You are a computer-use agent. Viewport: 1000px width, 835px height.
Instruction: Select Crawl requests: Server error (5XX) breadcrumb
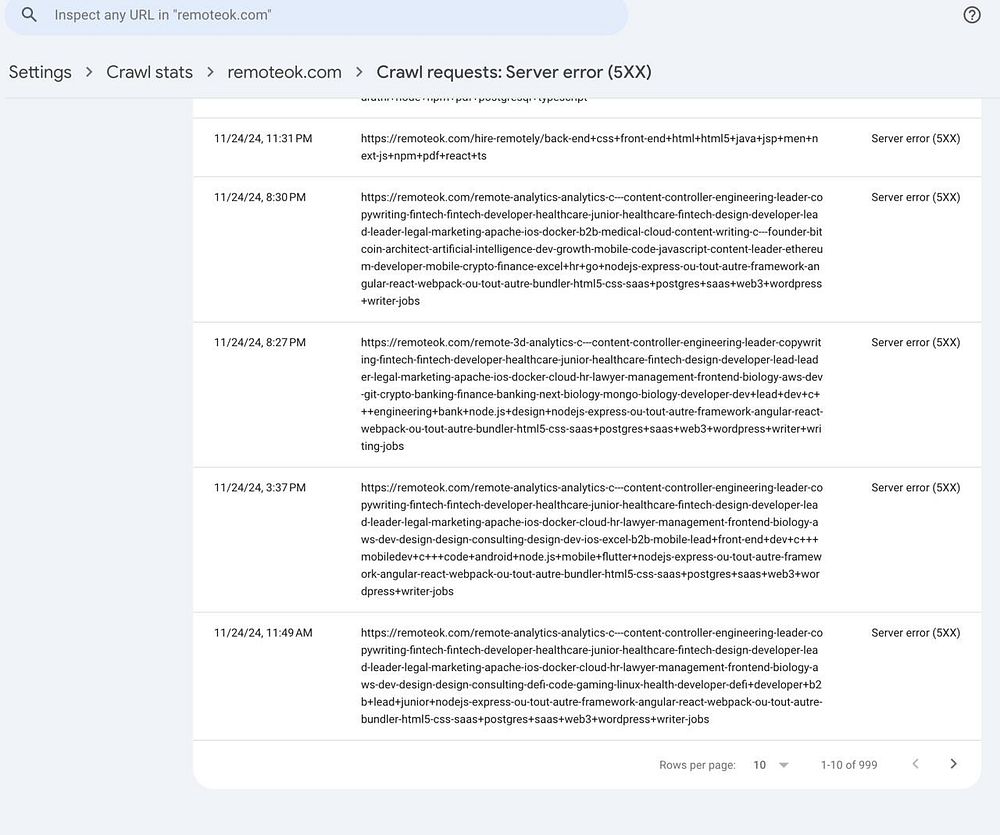point(513,72)
